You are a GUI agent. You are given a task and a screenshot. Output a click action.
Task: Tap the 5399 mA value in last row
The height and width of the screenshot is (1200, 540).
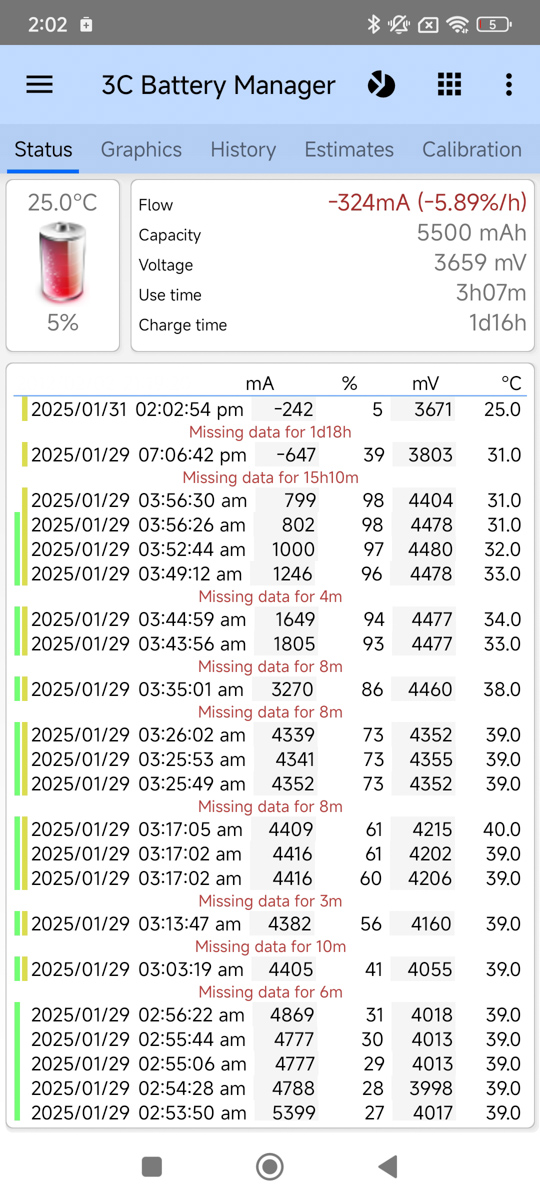294,1113
